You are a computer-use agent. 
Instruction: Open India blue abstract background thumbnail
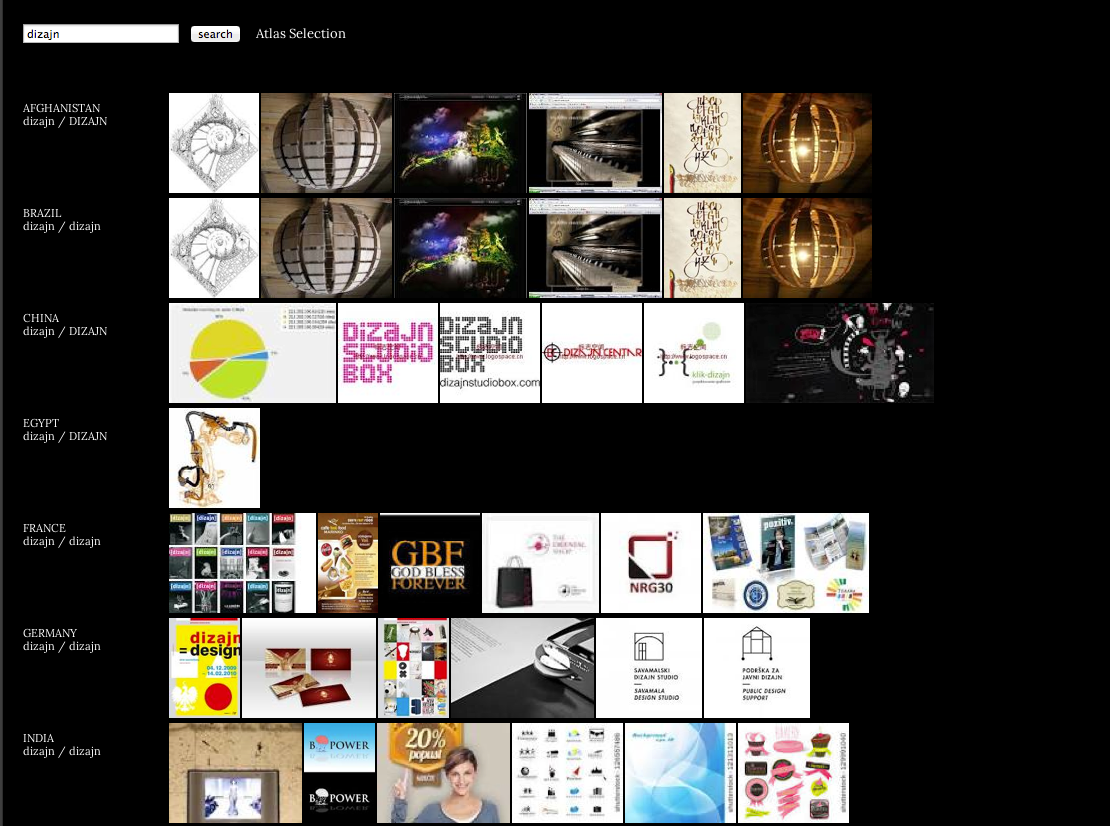coord(680,773)
